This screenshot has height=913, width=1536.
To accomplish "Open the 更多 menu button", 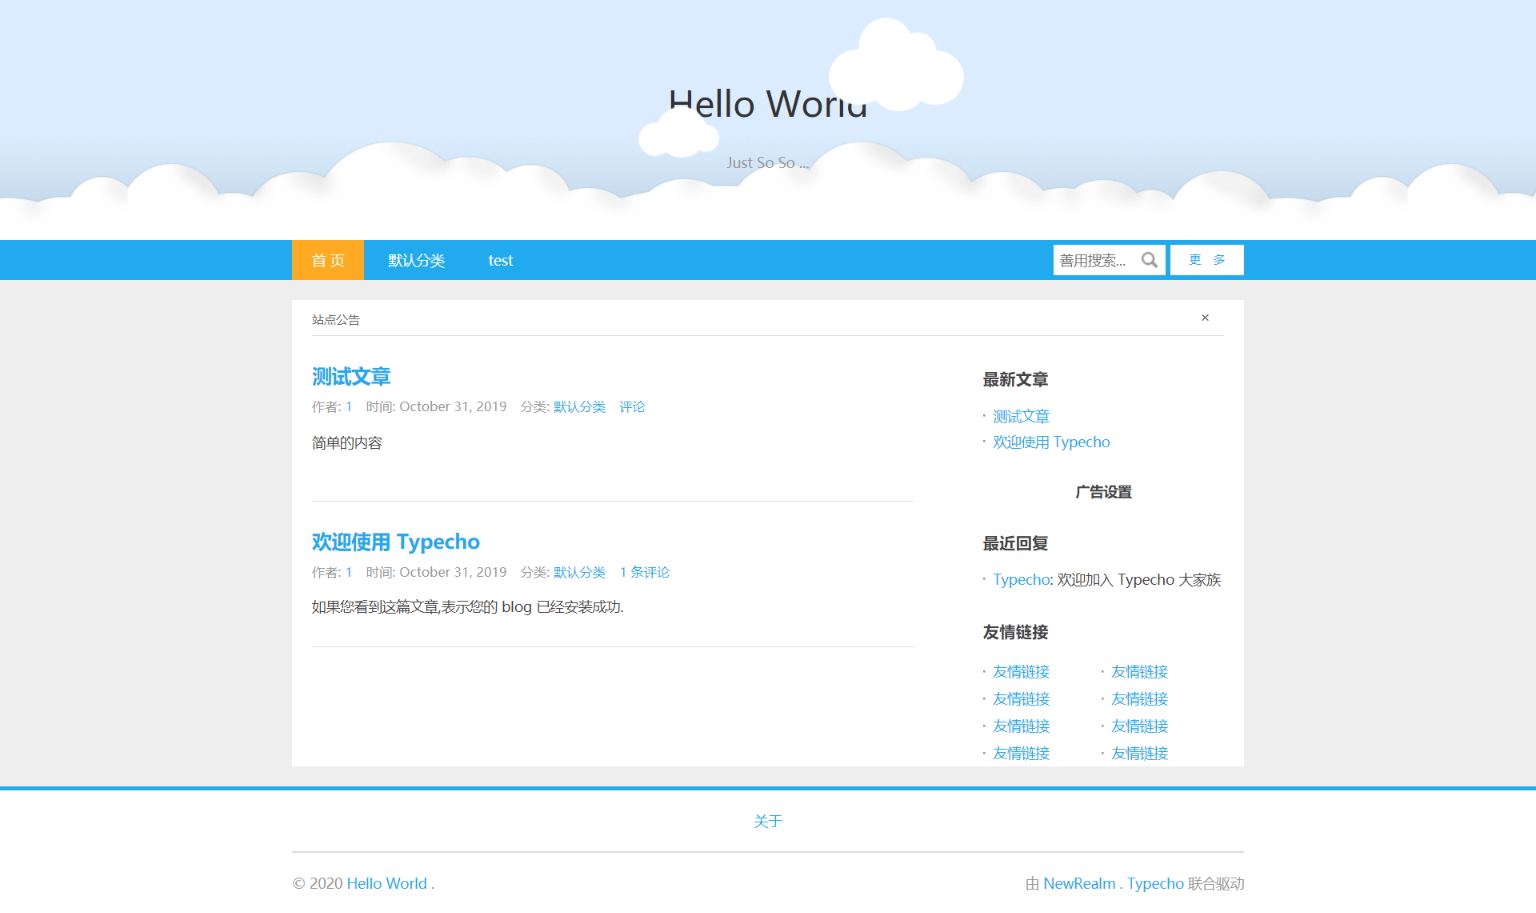I will 1207,260.
